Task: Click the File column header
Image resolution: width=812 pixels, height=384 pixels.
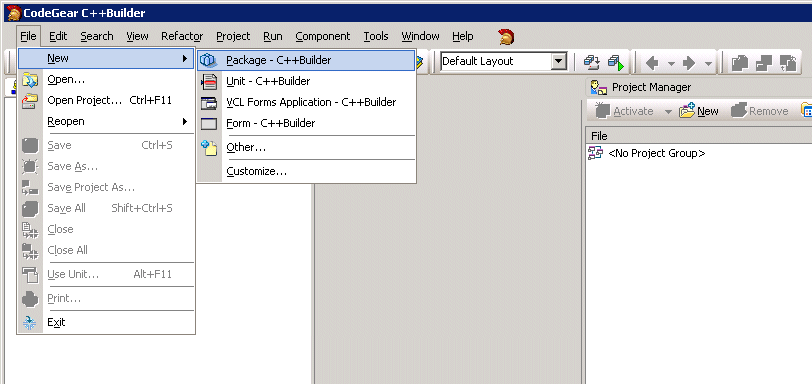Action: tap(699, 136)
